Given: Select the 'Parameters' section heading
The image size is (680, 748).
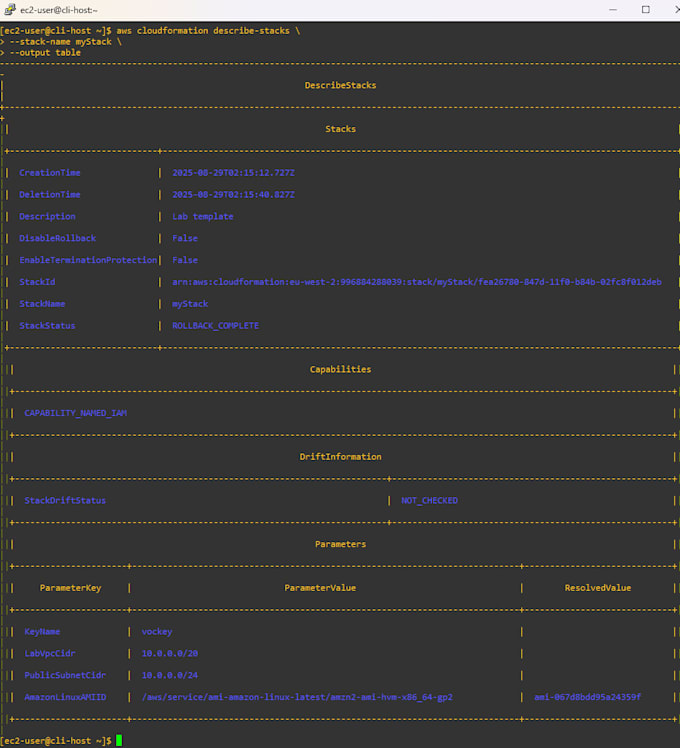Looking at the screenshot, I should tap(340, 544).
